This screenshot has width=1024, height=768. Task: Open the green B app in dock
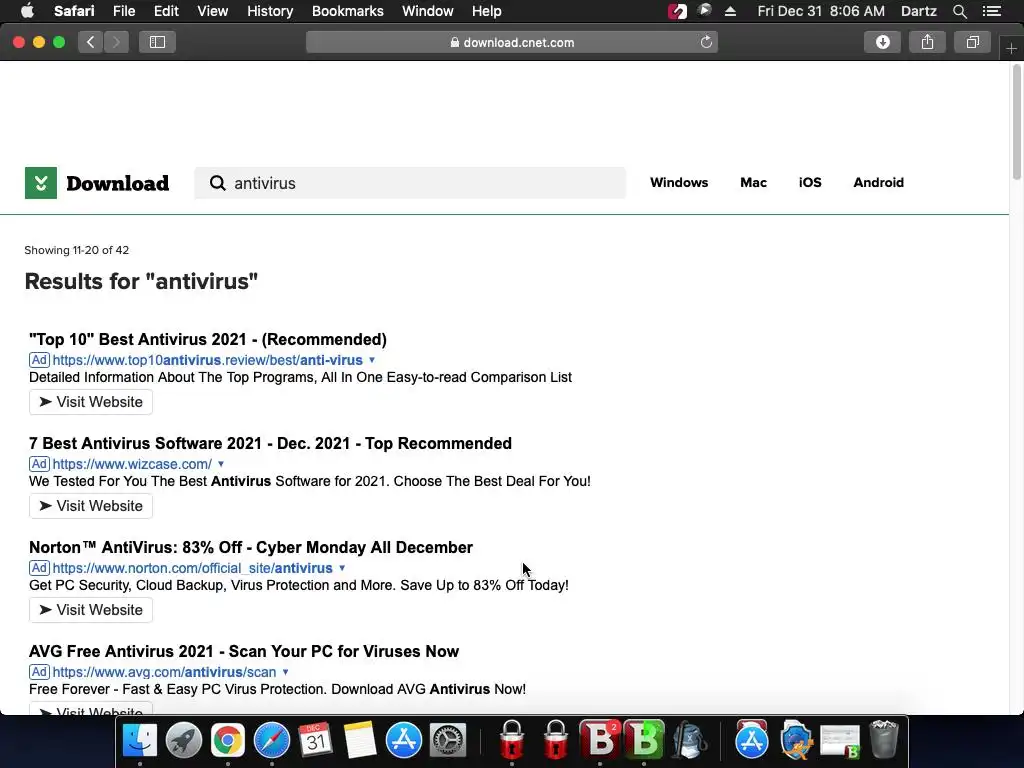[644, 741]
